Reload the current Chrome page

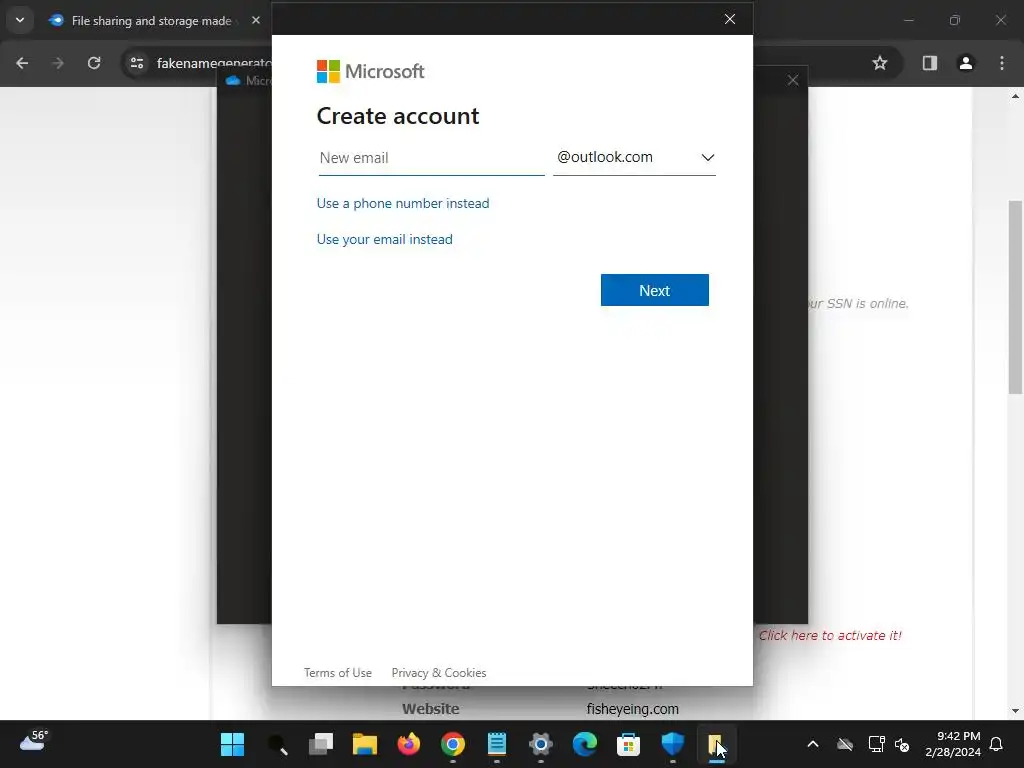(x=94, y=63)
